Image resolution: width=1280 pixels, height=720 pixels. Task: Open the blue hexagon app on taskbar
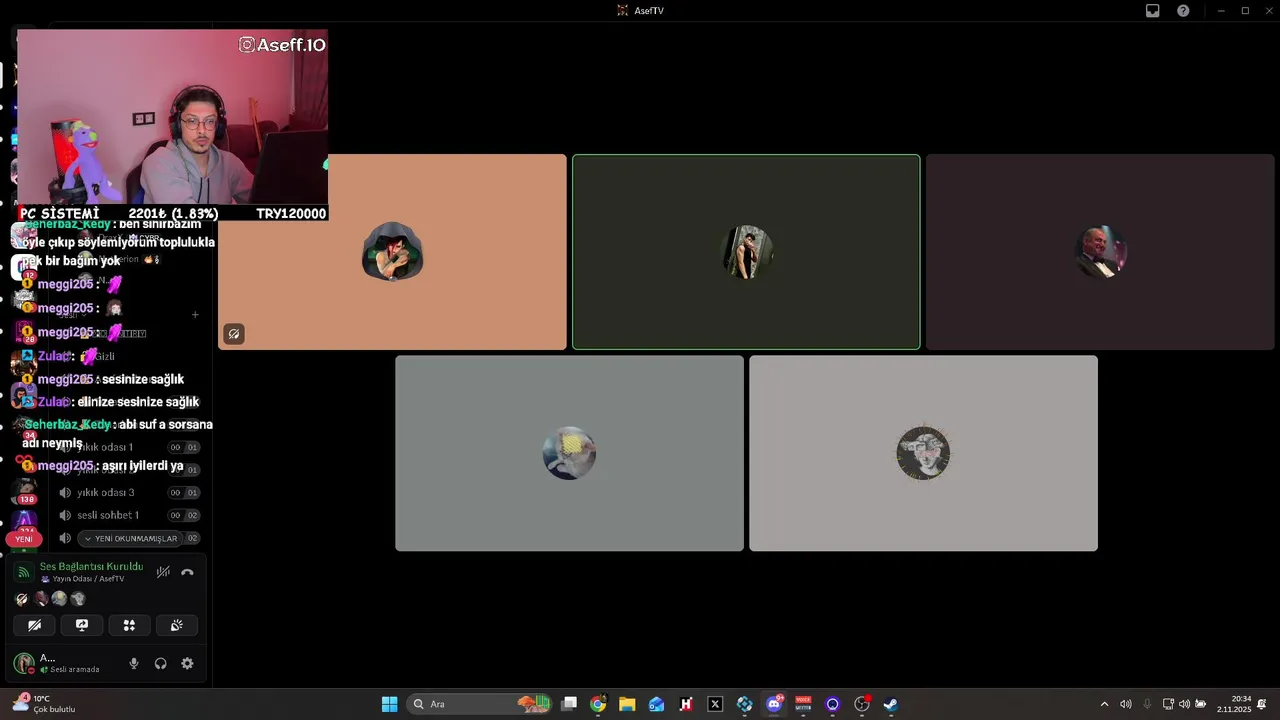[744, 704]
